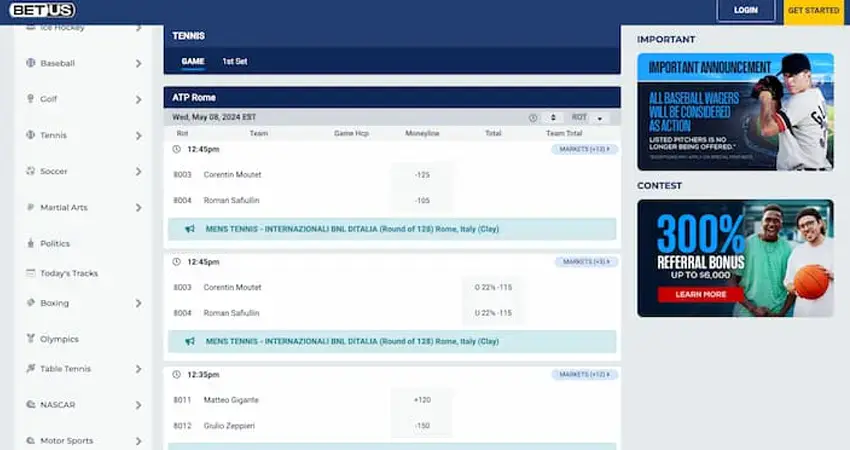Open the Important Announcement baseball banner
Screen dimensions: 850x450
pyautogui.click(x=736, y=112)
